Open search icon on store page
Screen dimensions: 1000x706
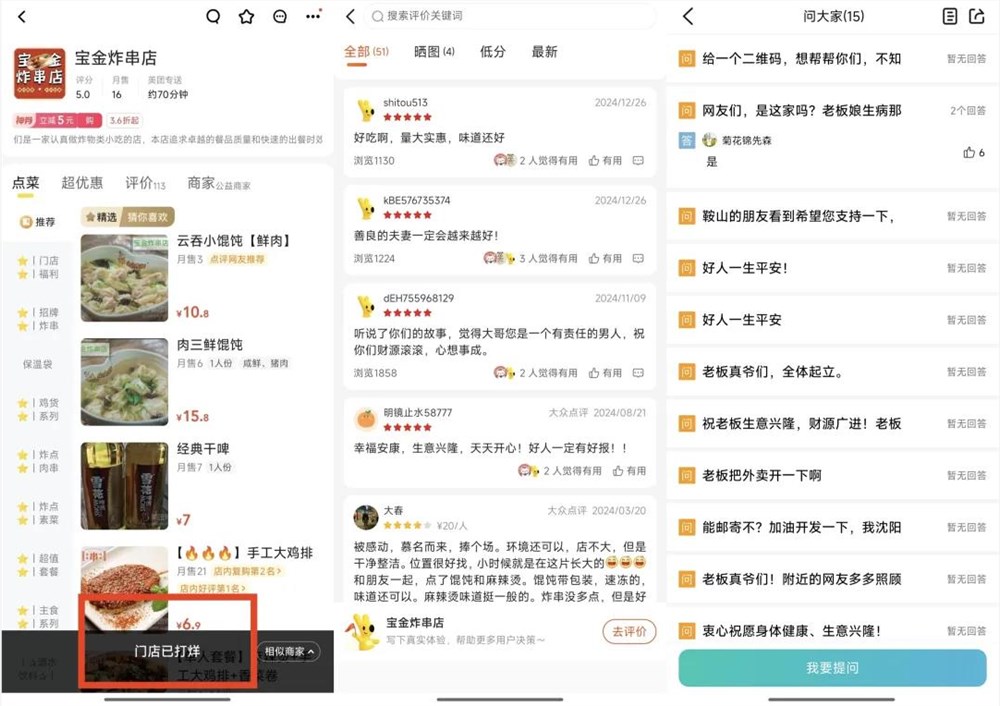(x=213, y=17)
